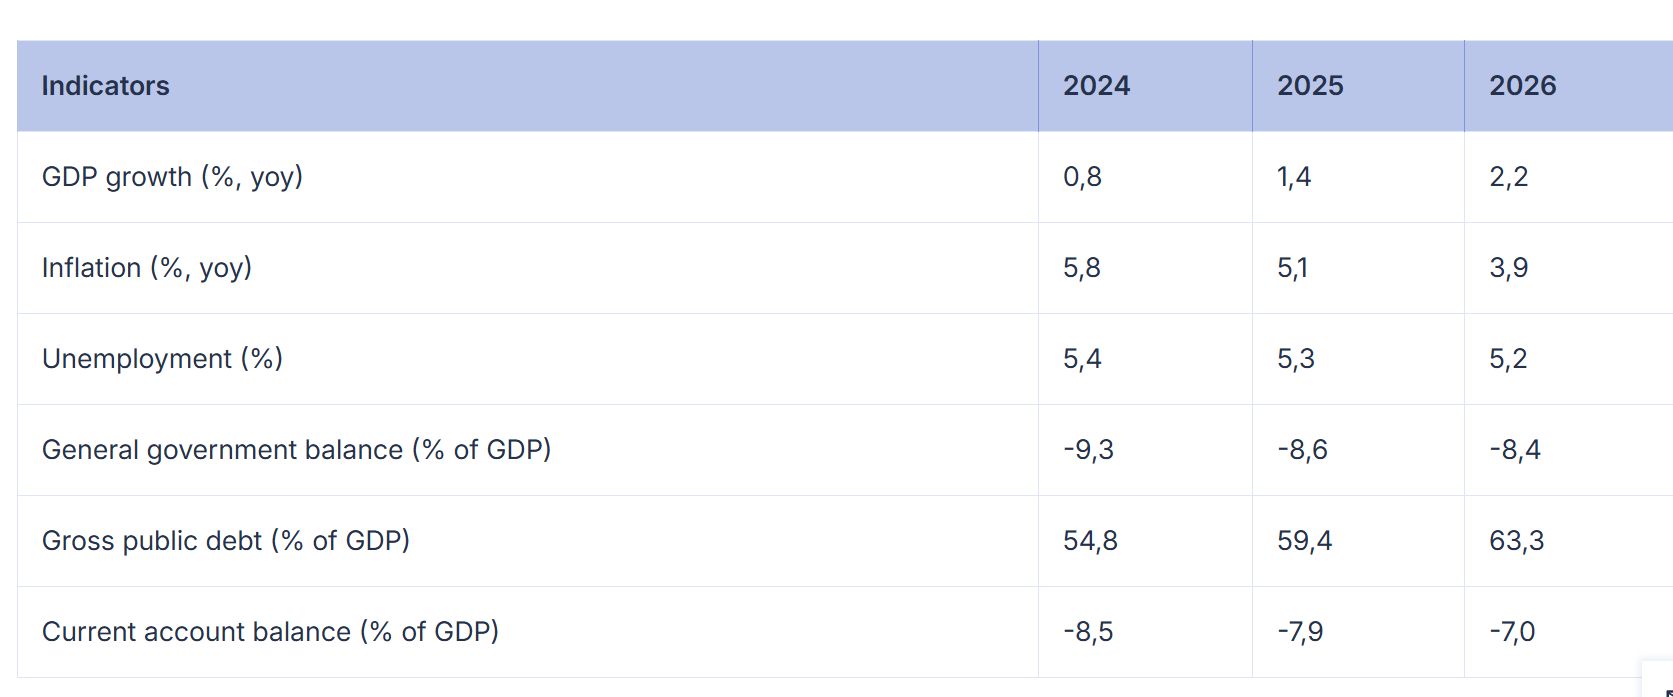Click the 2025 inflation value 5,1
Viewport: 1673px width, 697px height.
pos(1292,268)
